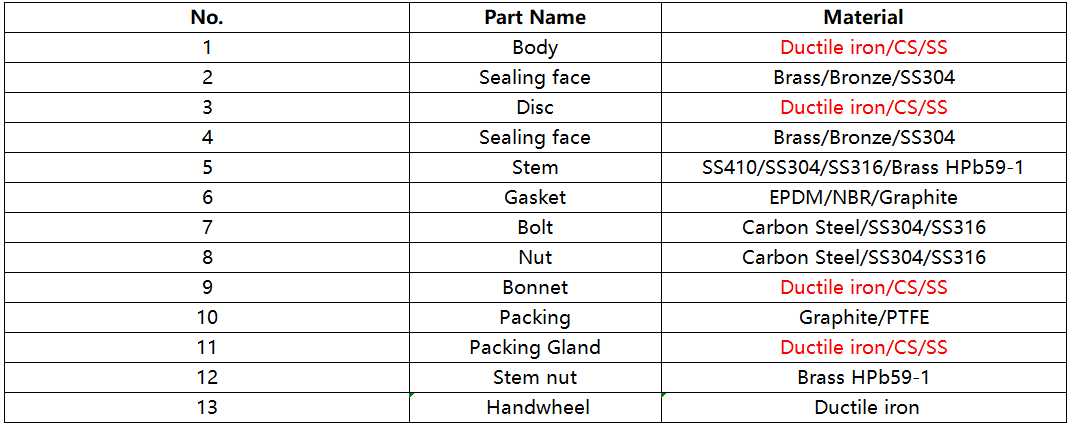Click the 'Packing' row name cell
The height and width of the screenshot is (426, 1069).
(x=535, y=317)
